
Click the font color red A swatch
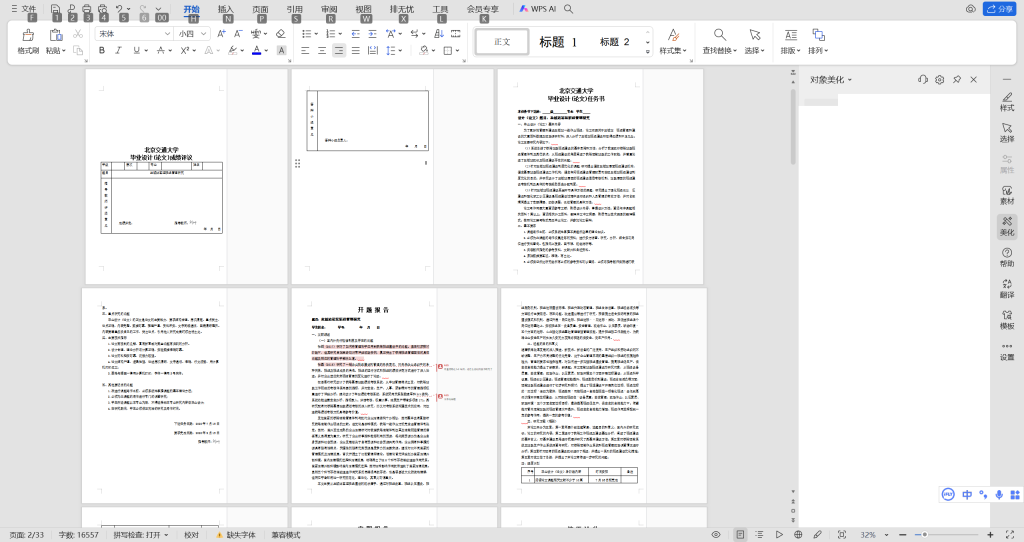(257, 50)
